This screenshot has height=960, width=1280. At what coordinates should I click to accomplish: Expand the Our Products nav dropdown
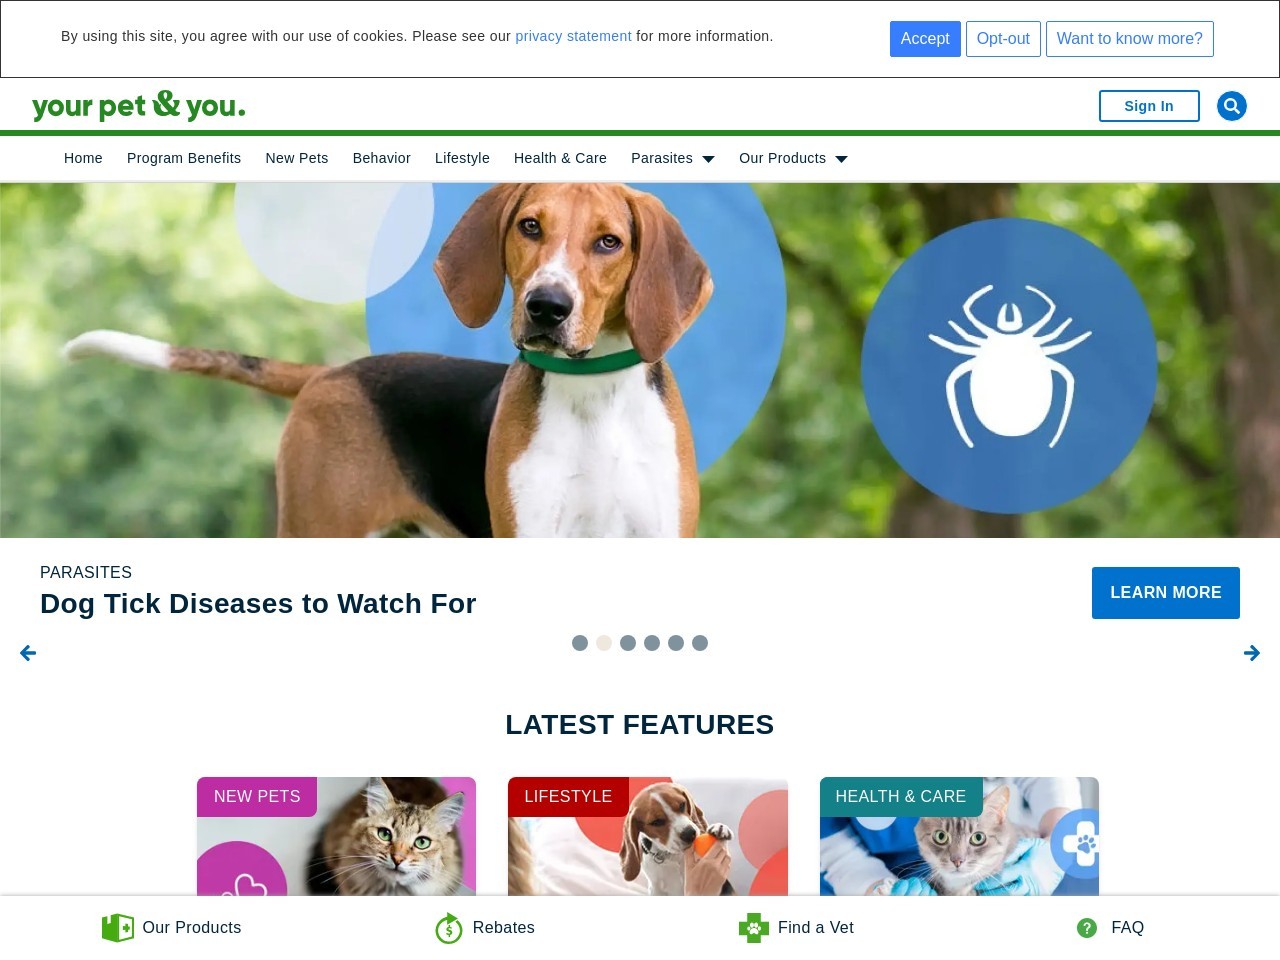point(793,158)
